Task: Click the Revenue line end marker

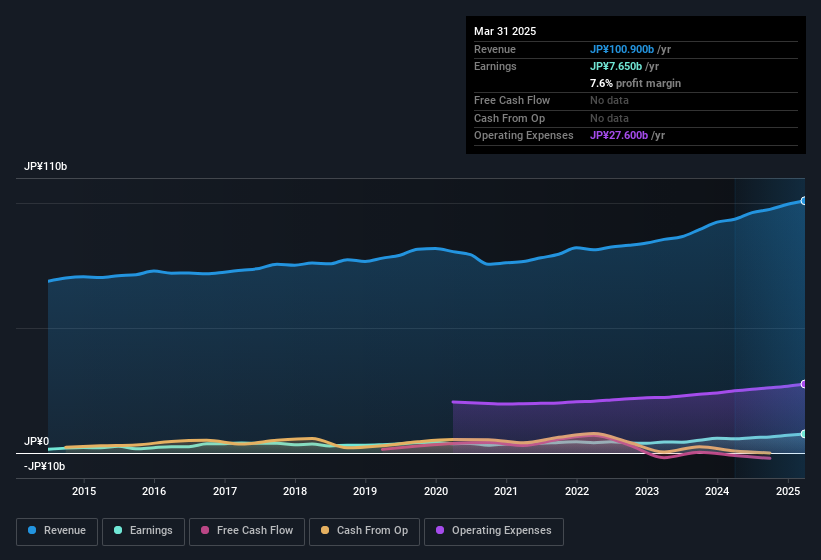Action: 803,201
